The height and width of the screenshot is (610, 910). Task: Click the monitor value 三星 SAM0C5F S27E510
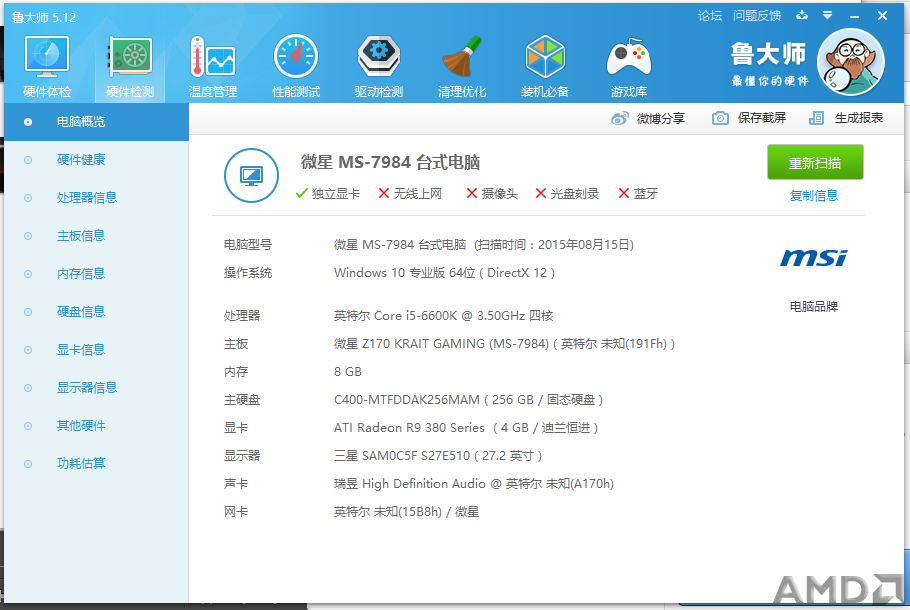pyautogui.click(x=438, y=456)
